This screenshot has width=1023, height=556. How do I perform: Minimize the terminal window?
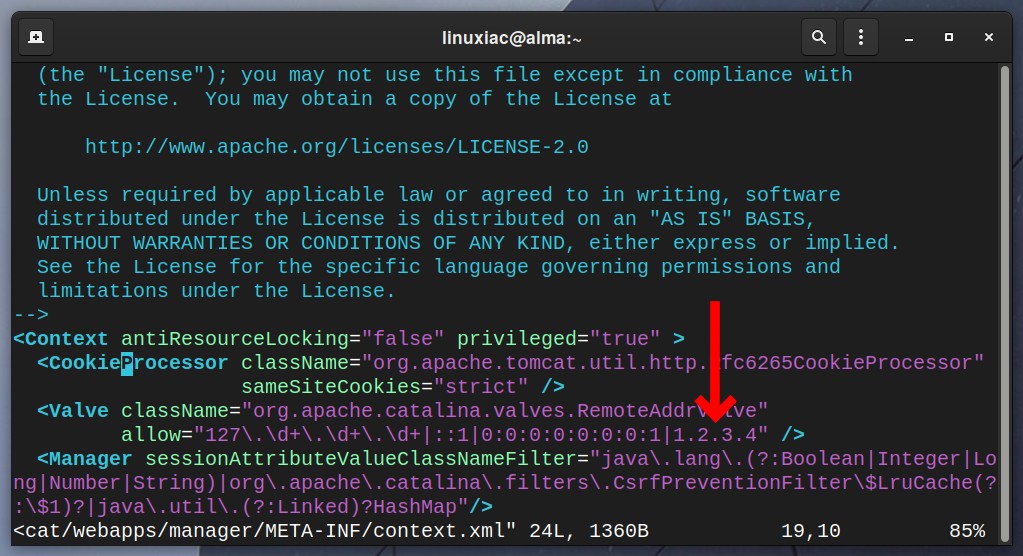(x=908, y=38)
